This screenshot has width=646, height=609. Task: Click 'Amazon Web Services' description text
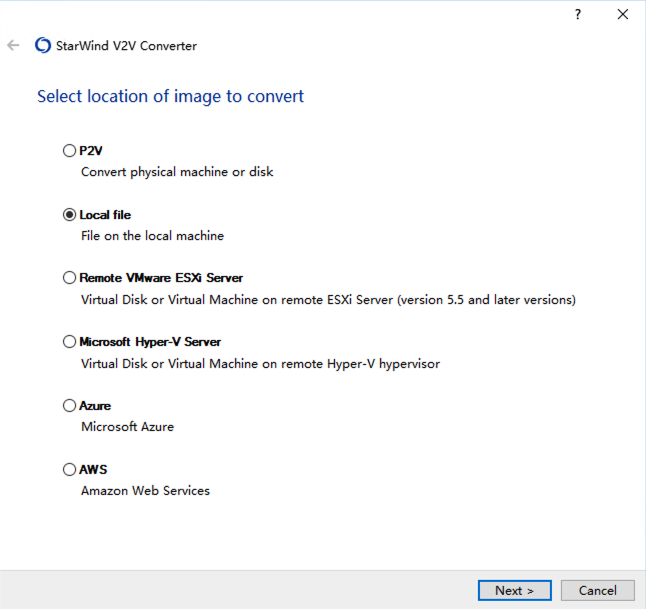(145, 491)
